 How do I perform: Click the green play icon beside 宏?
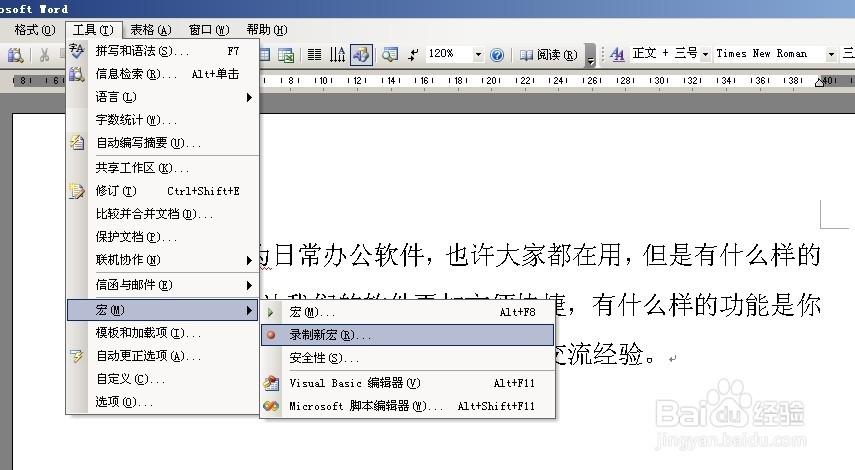270,312
